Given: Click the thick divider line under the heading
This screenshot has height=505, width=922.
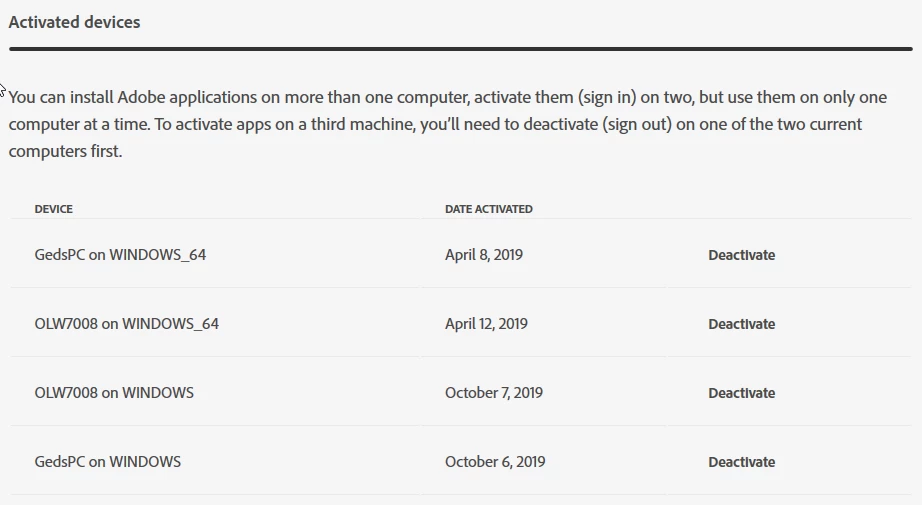Looking at the screenshot, I should pyautogui.click(x=461, y=49).
